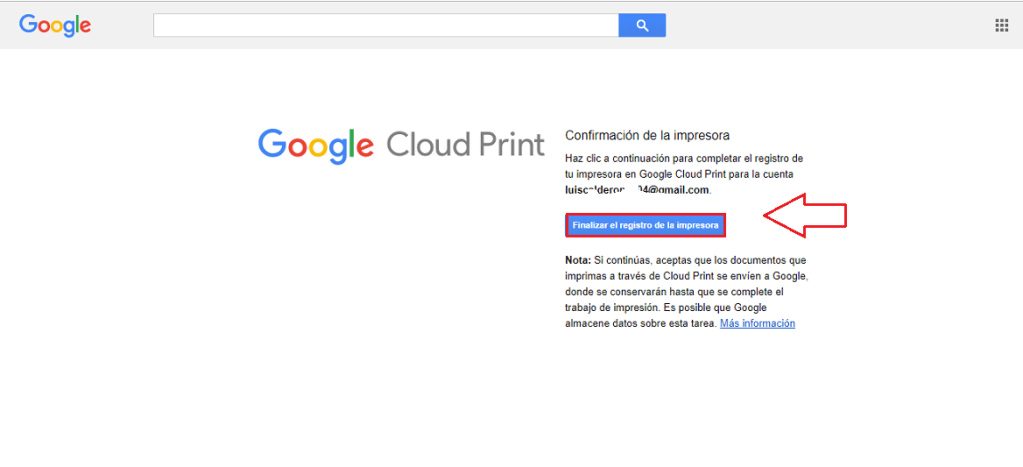
Task: Click the bold Nota: label
Action: point(578,260)
